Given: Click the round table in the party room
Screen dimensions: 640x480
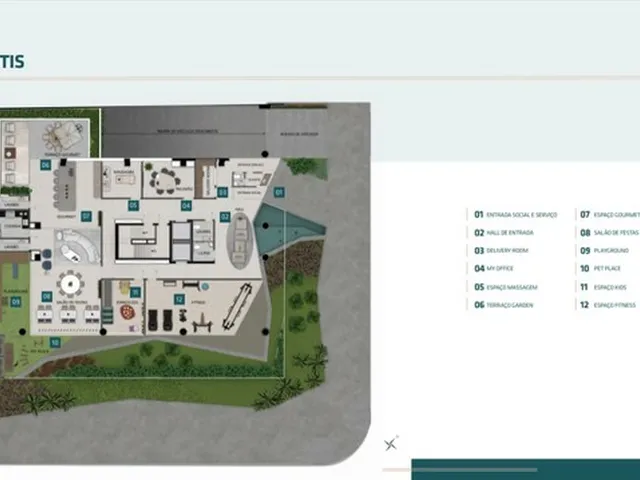Looking at the screenshot, I should (70, 284).
